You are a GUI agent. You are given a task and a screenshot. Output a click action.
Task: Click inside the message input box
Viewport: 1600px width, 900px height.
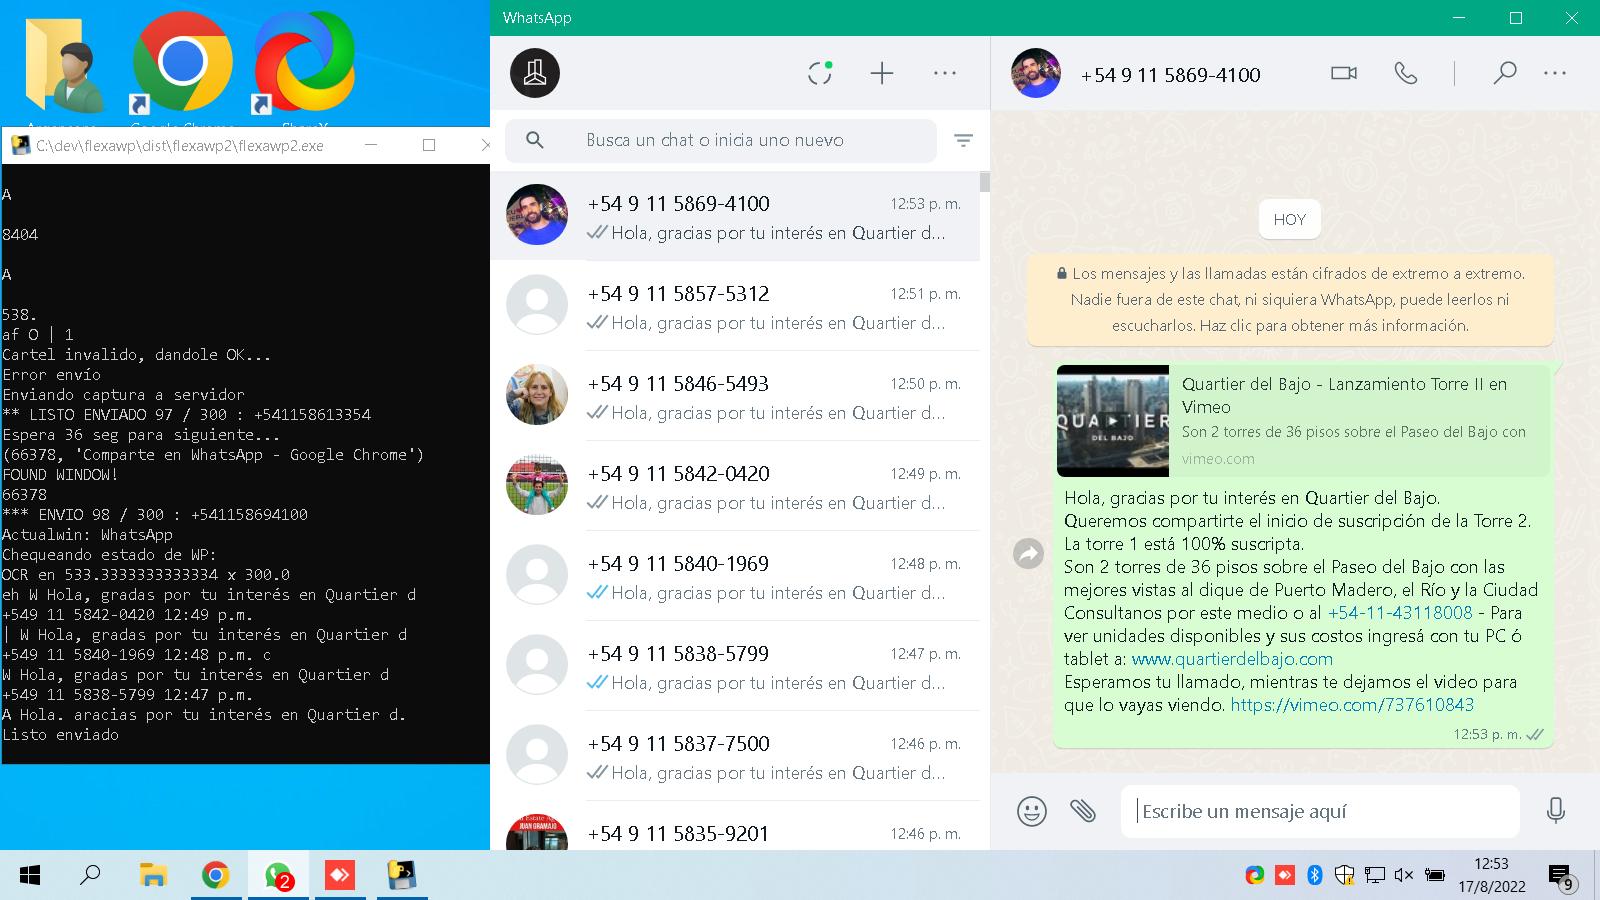[x=1320, y=811]
